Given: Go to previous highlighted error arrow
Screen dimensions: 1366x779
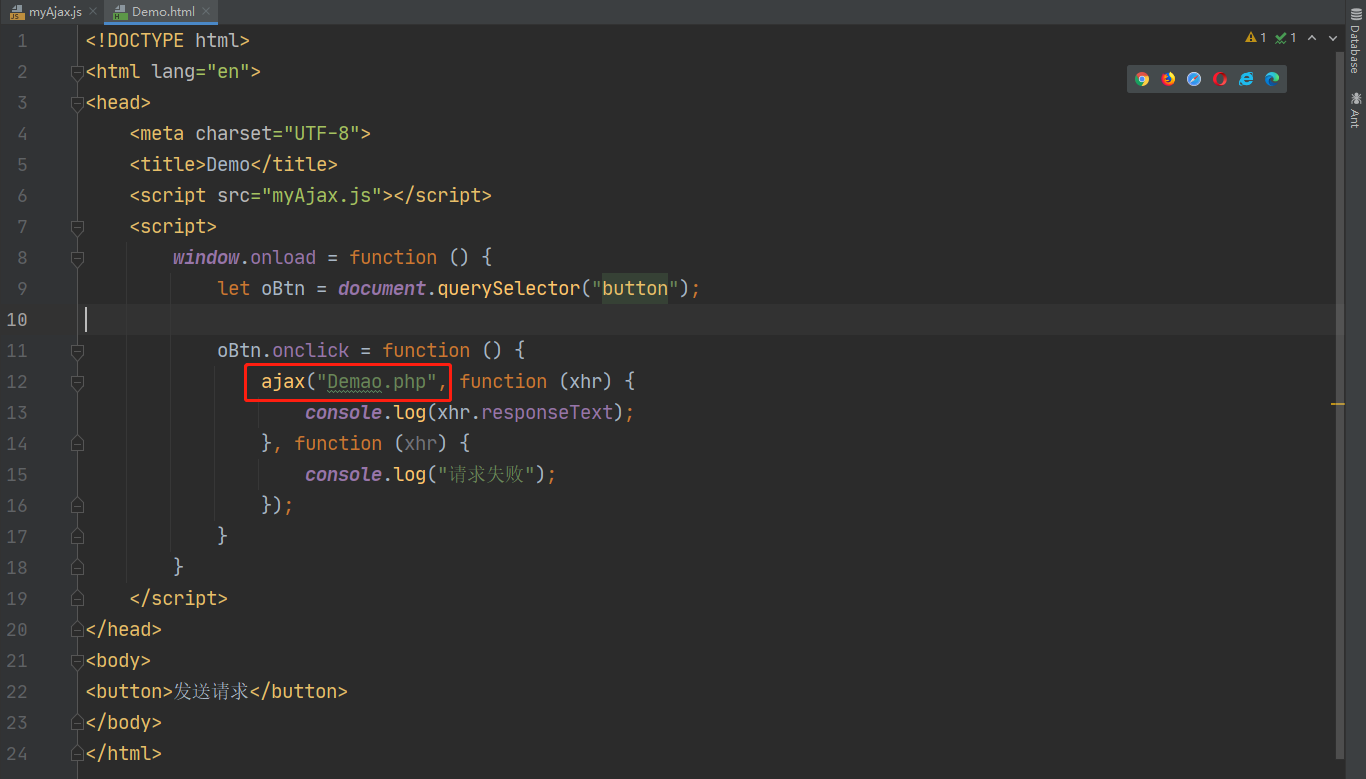Looking at the screenshot, I should click(1313, 38).
